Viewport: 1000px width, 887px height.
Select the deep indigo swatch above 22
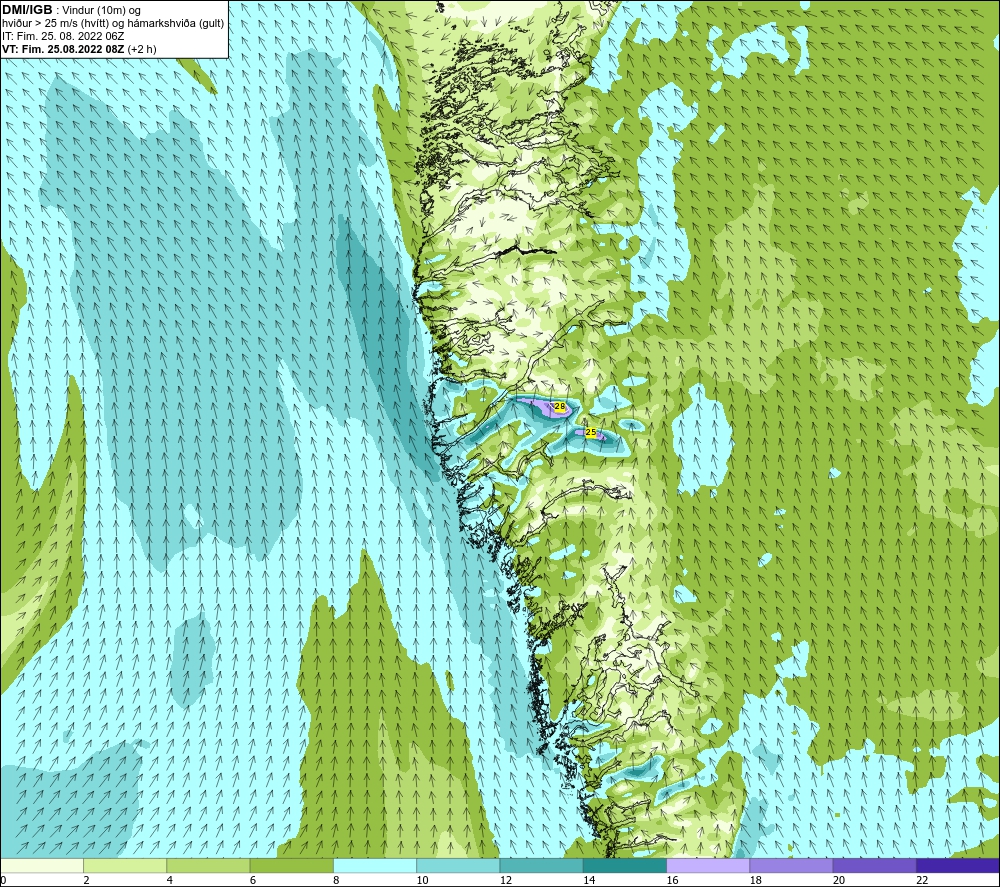(957, 865)
